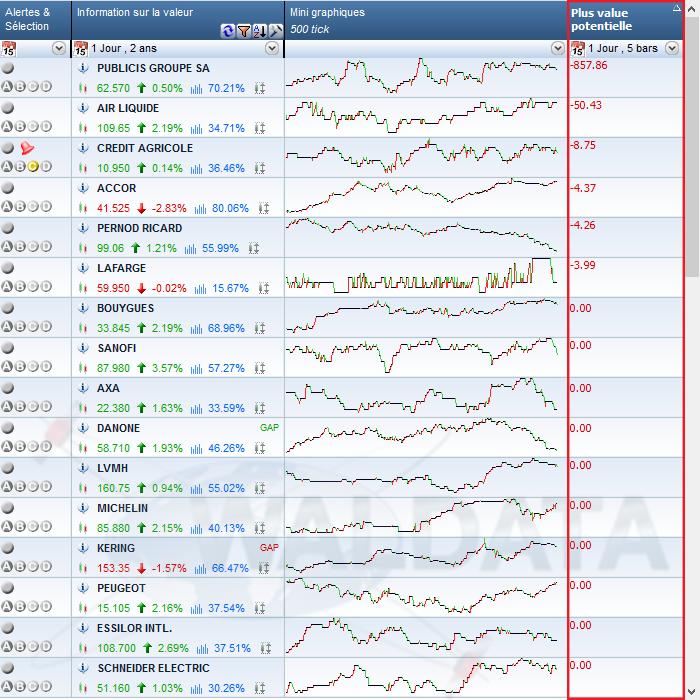Open the ESSILOR INTL. stock name
This screenshot has height=700, width=700.
tap(134, 628)
